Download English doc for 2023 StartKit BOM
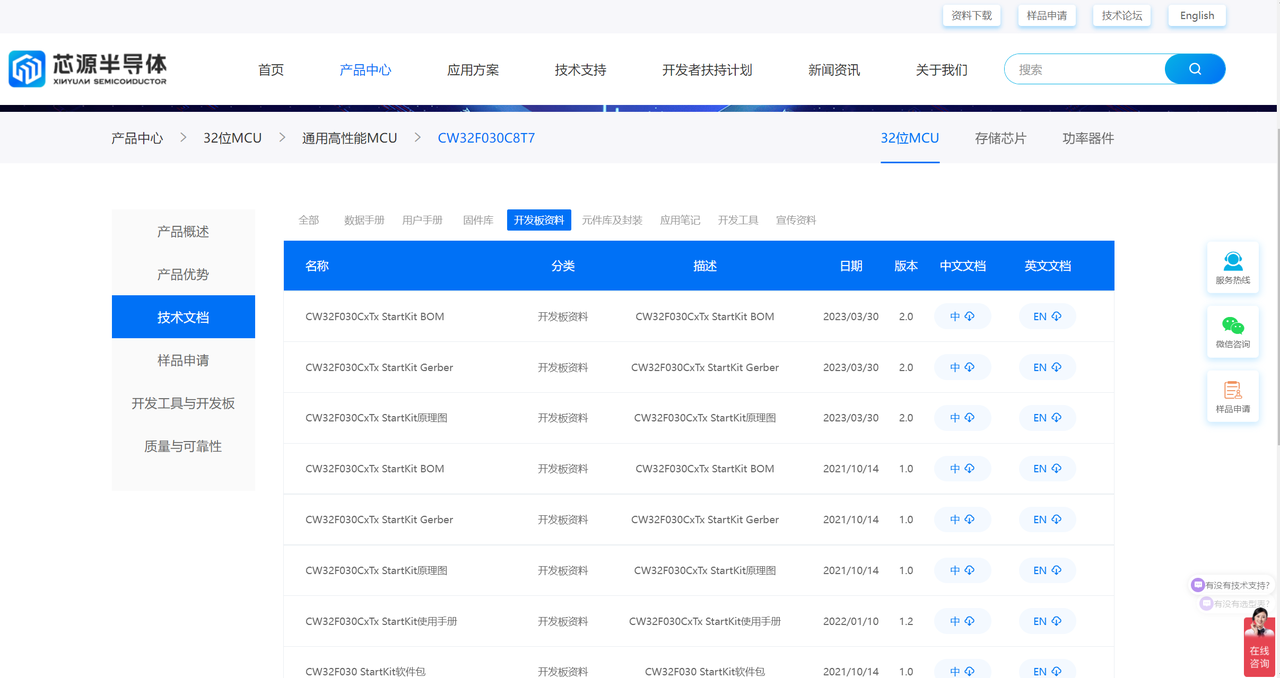 coord(1047,316)
